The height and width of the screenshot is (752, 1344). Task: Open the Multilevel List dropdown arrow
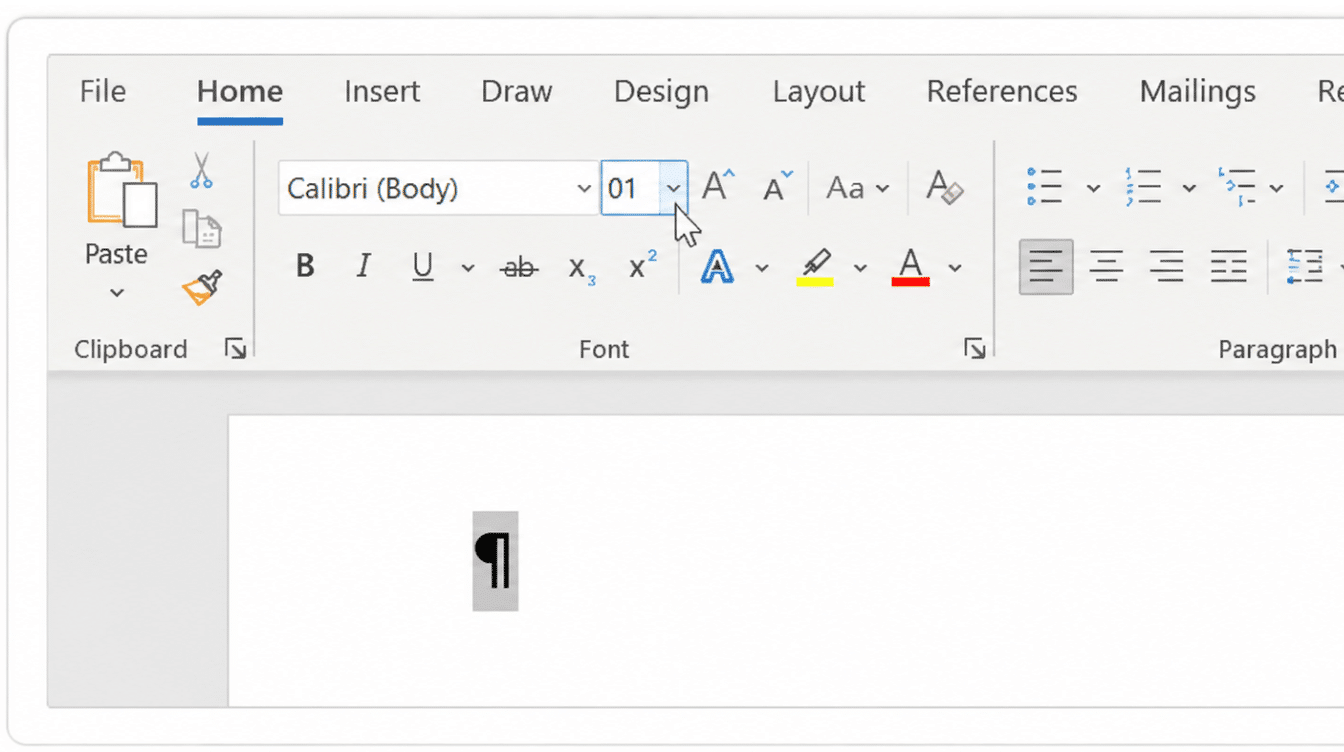1277,188
